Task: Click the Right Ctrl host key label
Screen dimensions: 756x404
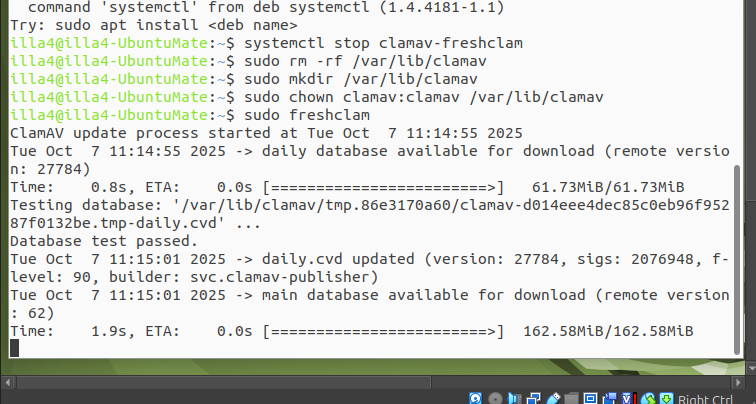Action: 707,399
